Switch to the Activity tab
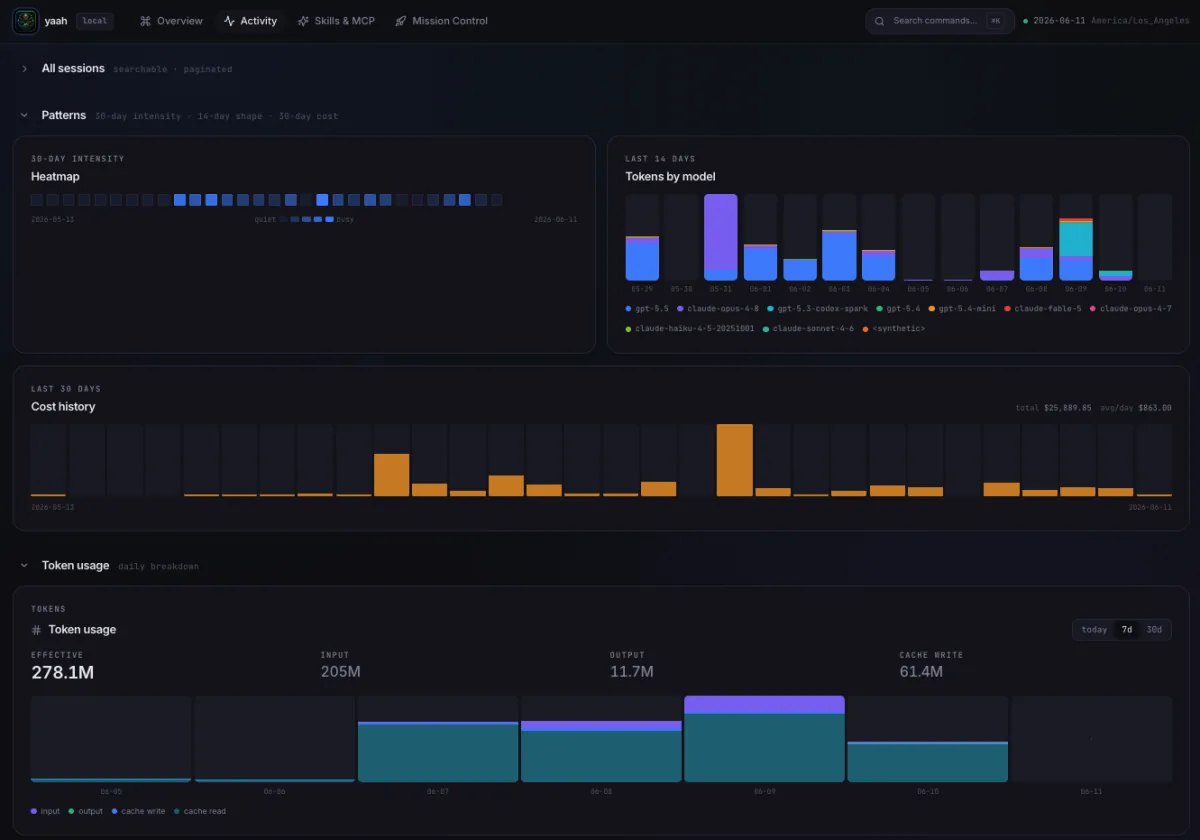1200x840 pixels. 250,21
